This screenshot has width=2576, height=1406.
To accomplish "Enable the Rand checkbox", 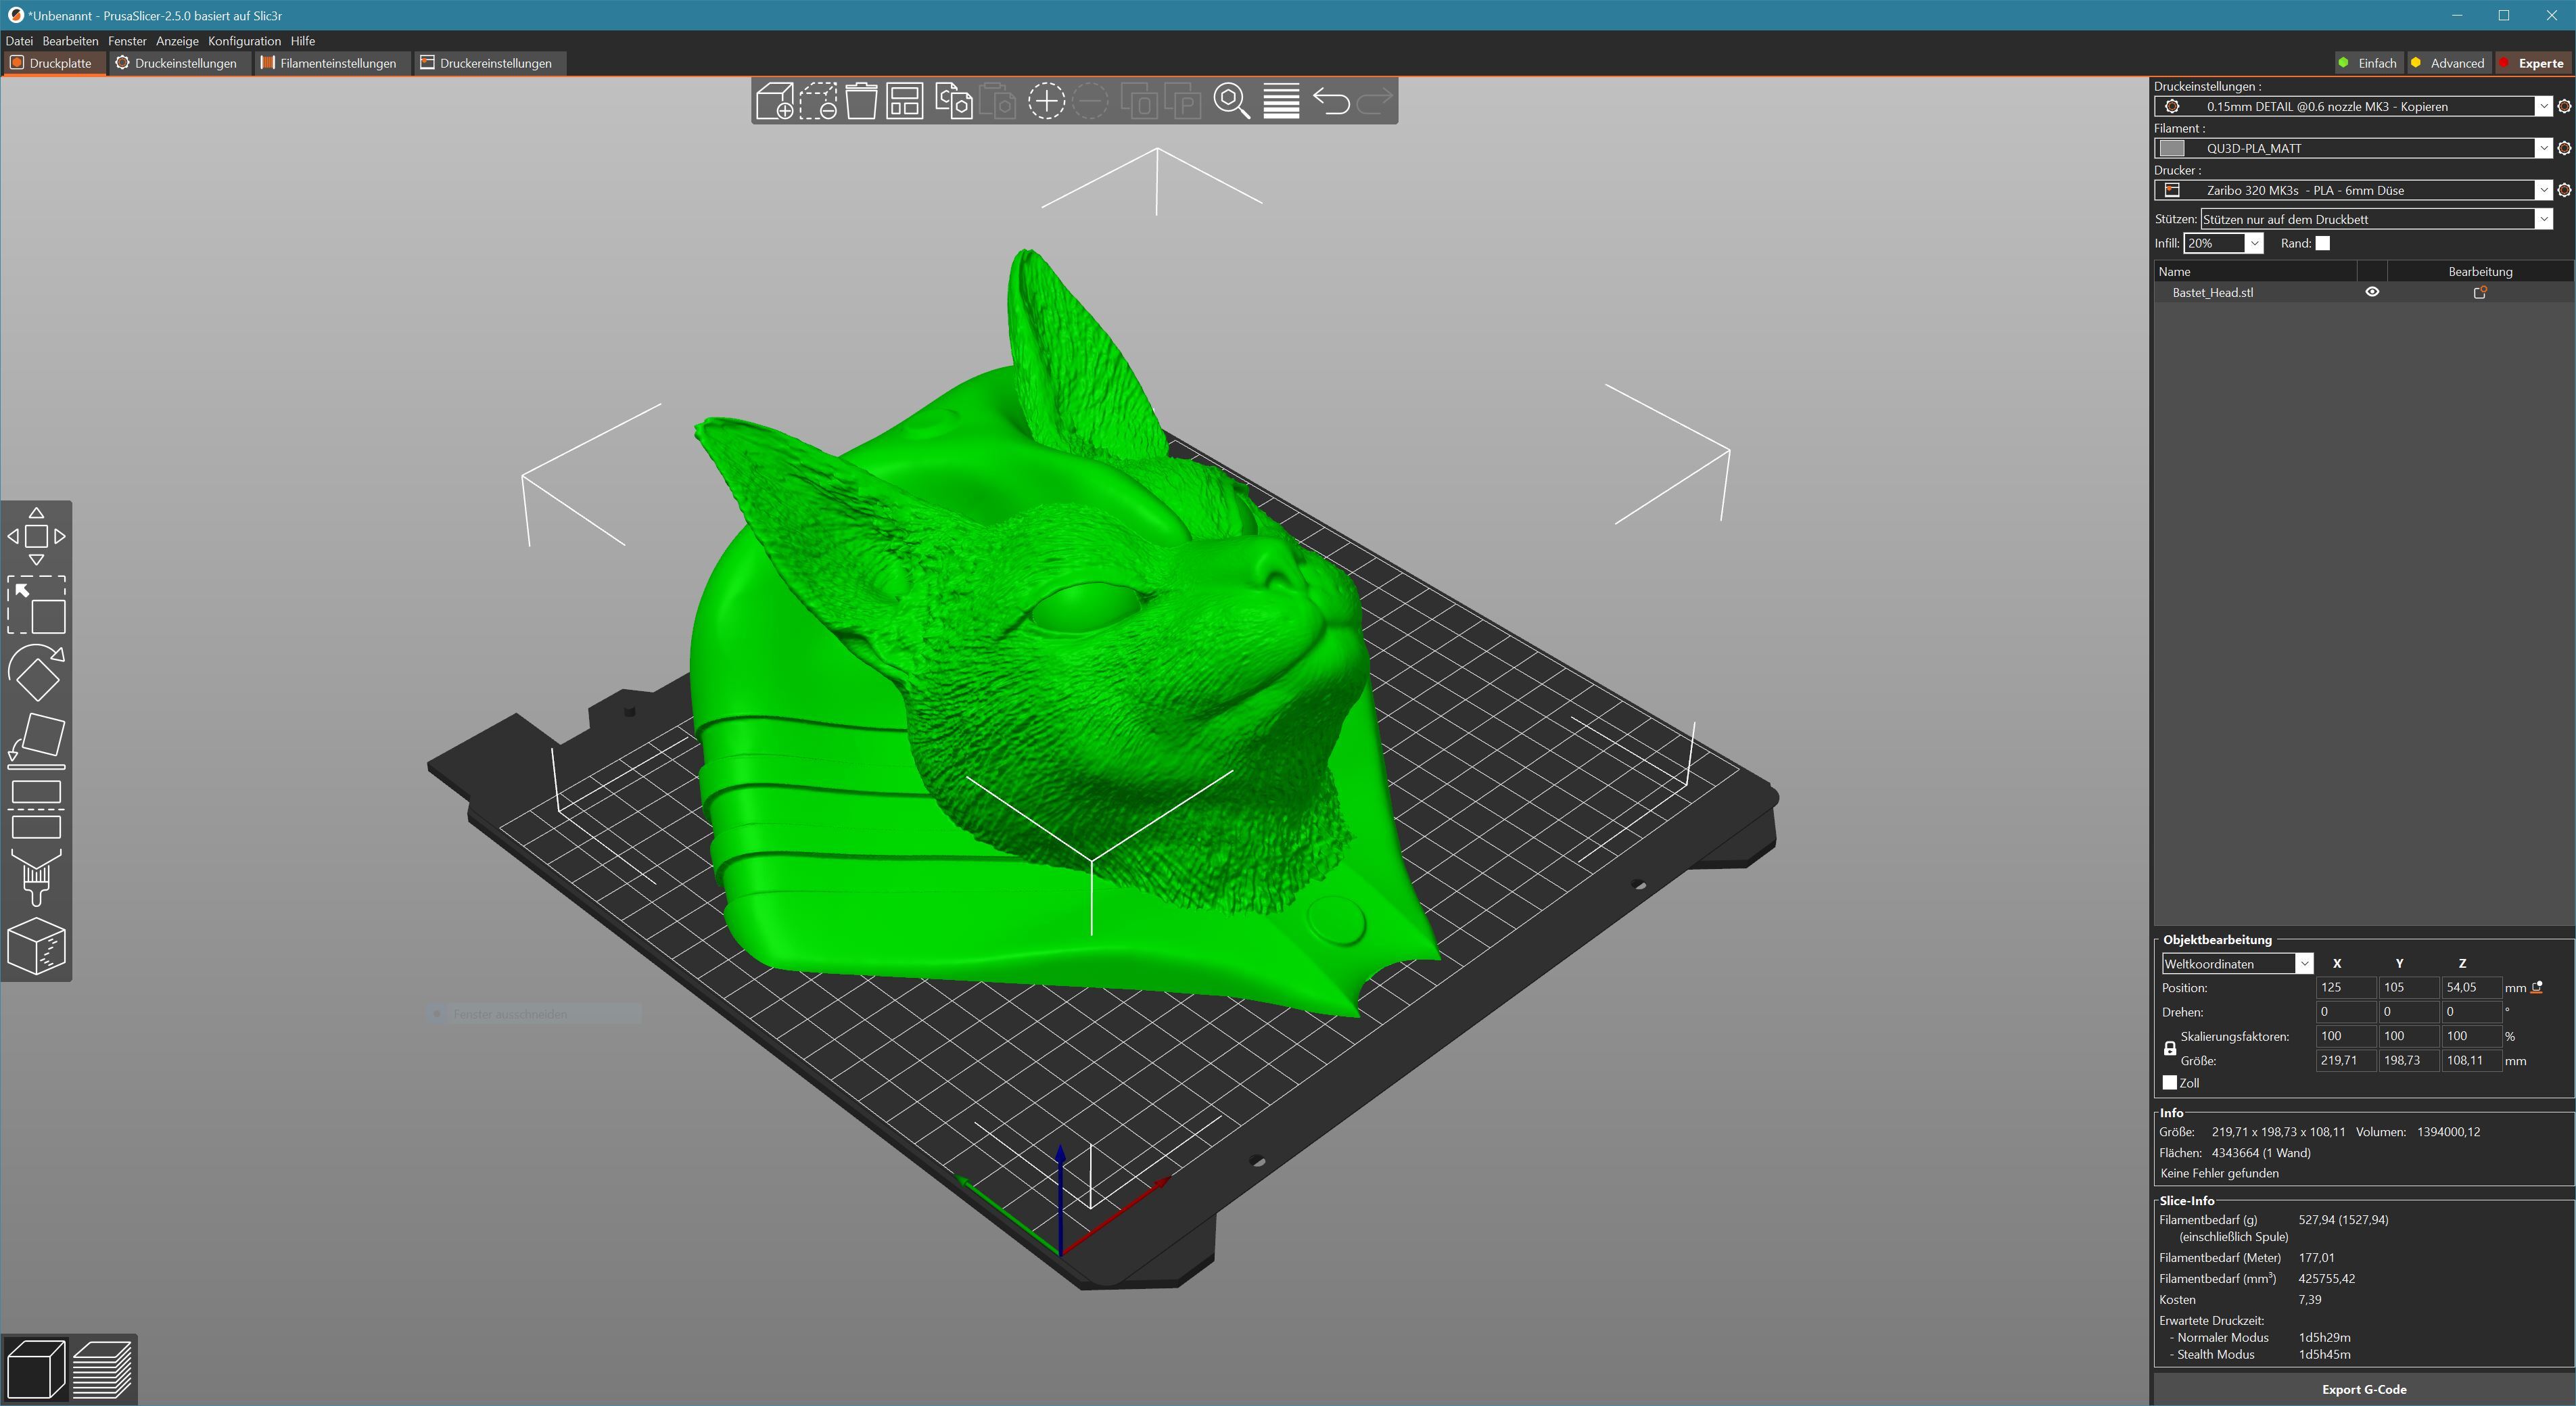I will click(2322, 243).
